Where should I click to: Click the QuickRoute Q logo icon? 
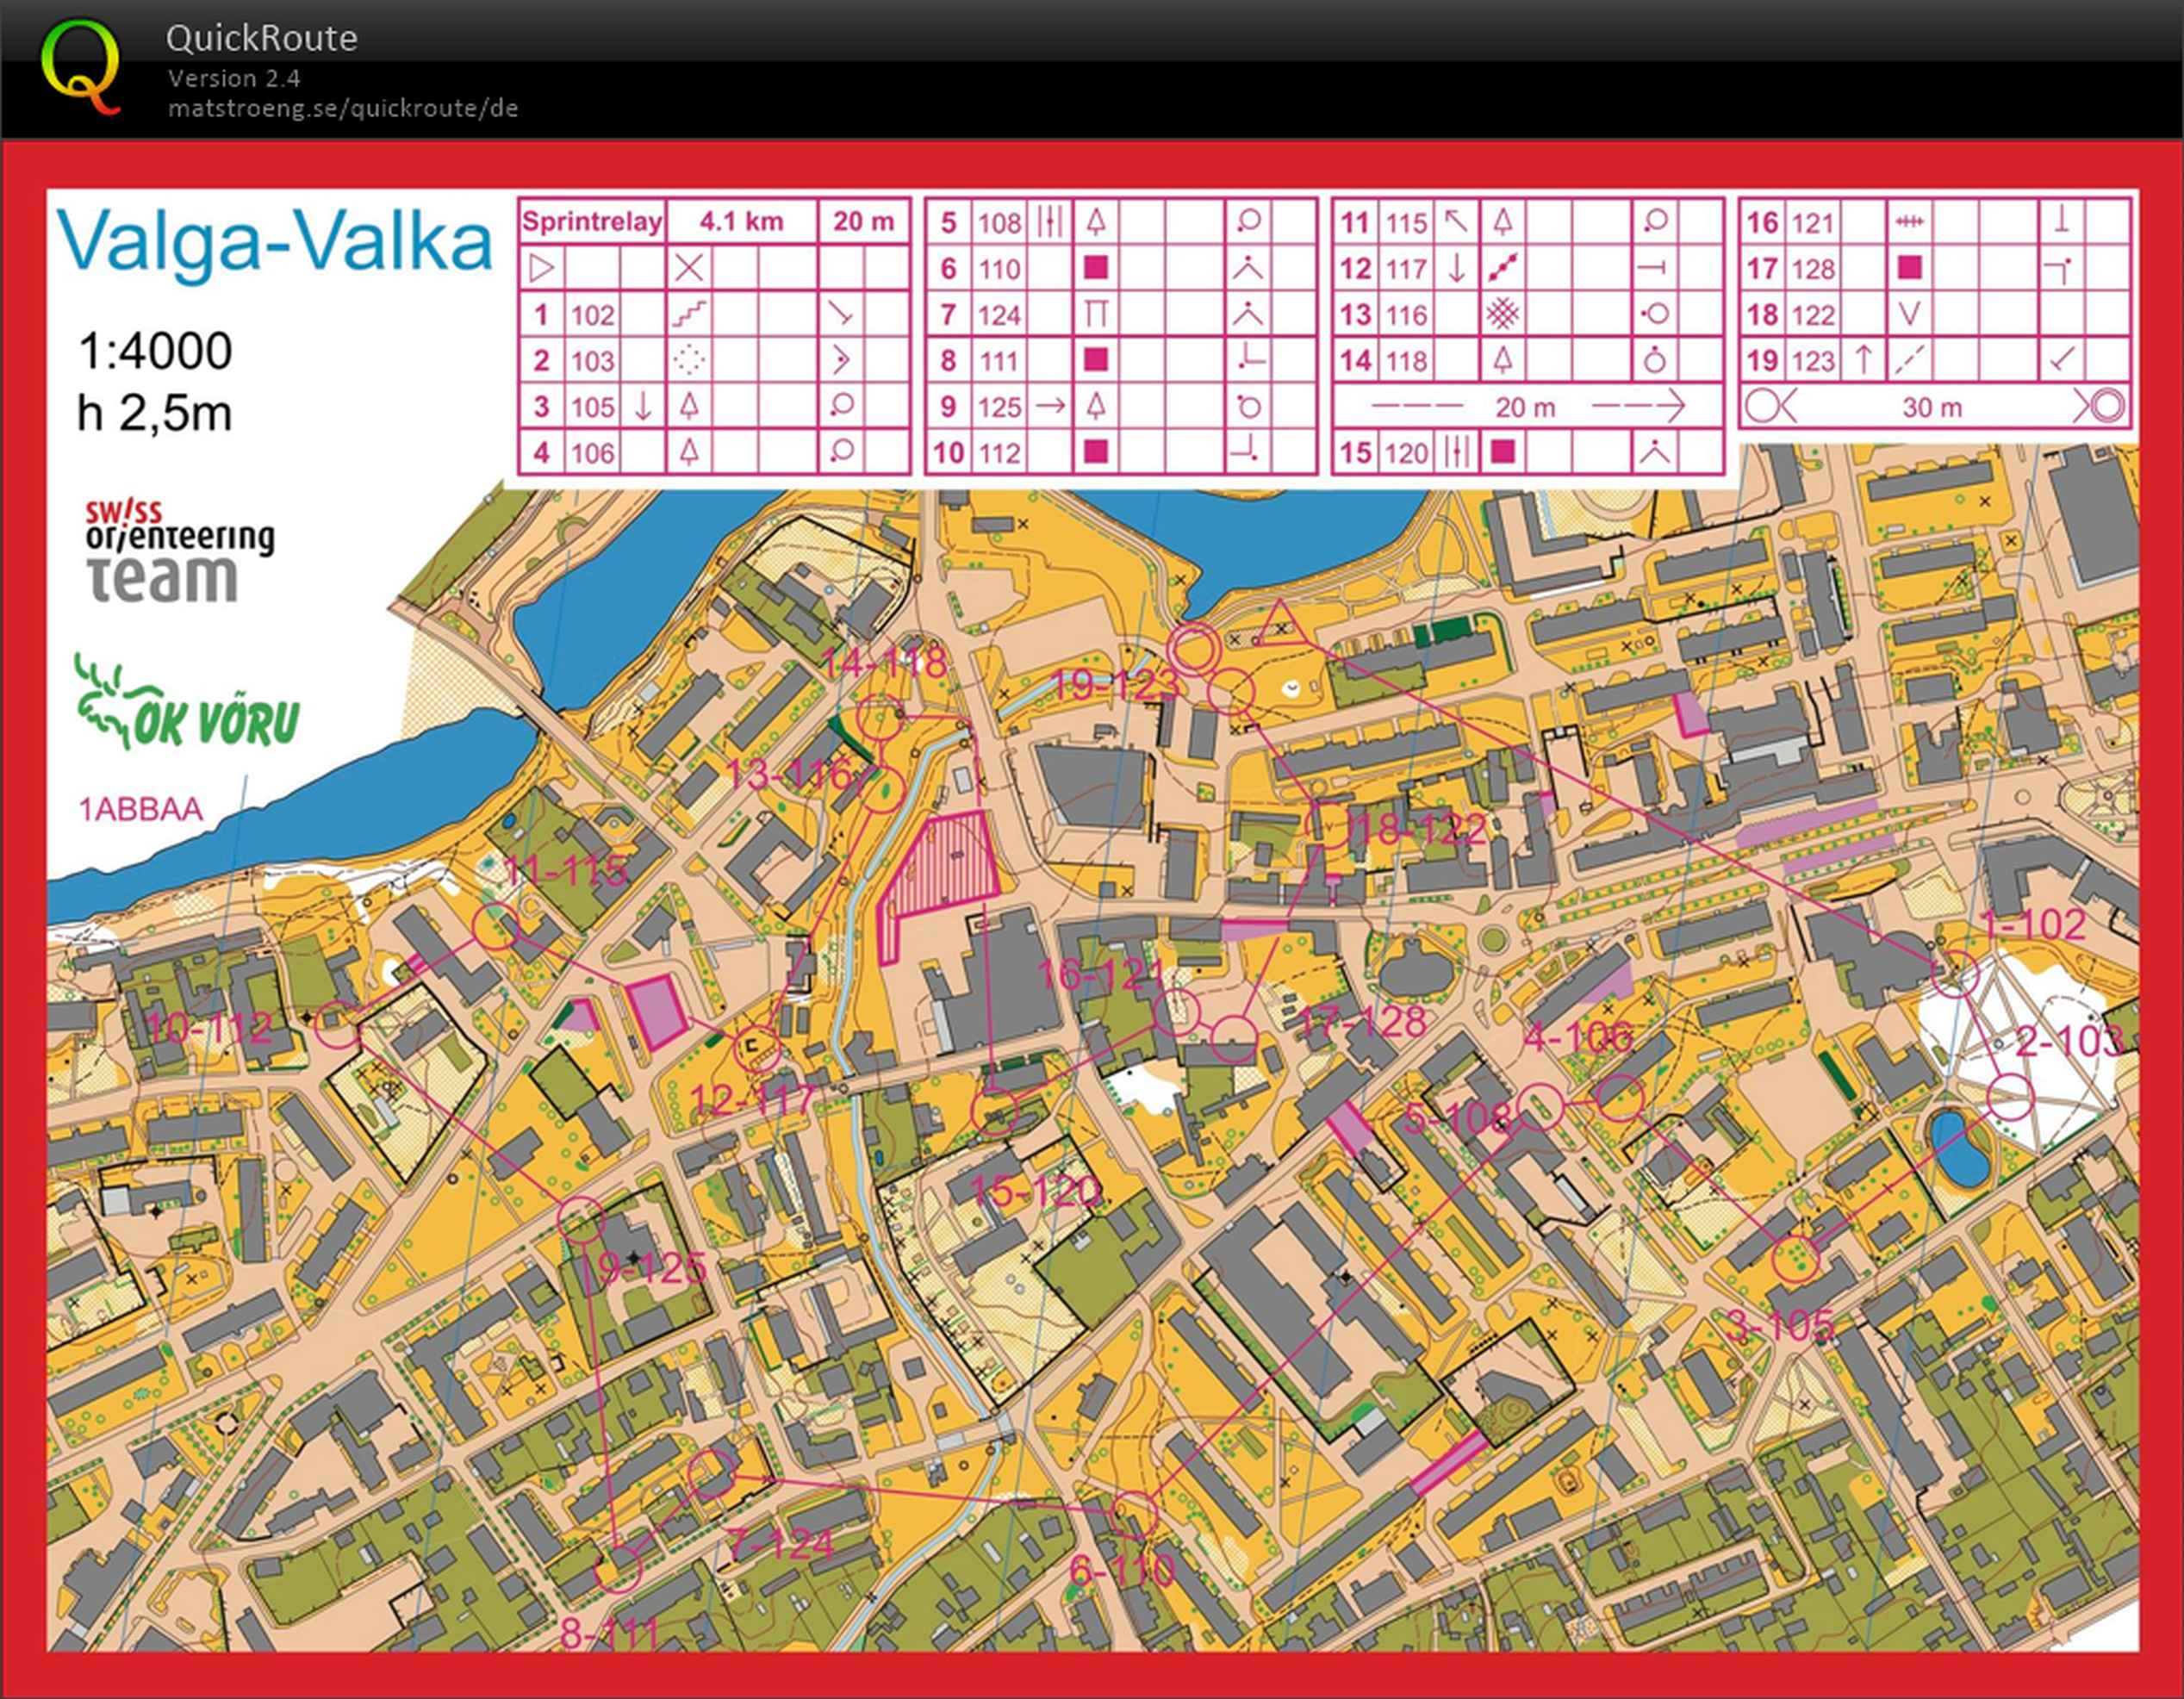pos(82,68)
